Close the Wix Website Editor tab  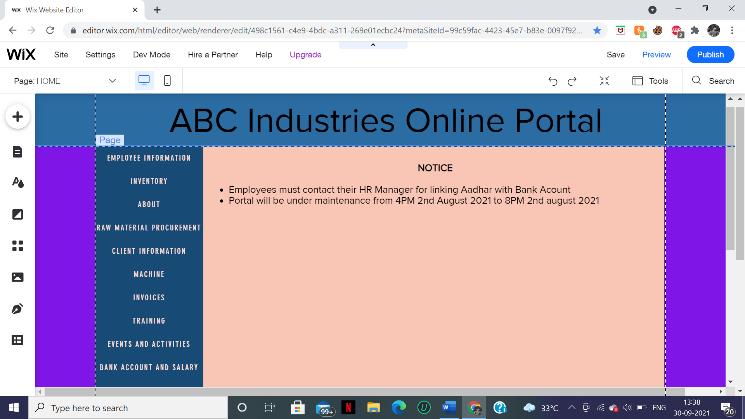coord(135,10)
